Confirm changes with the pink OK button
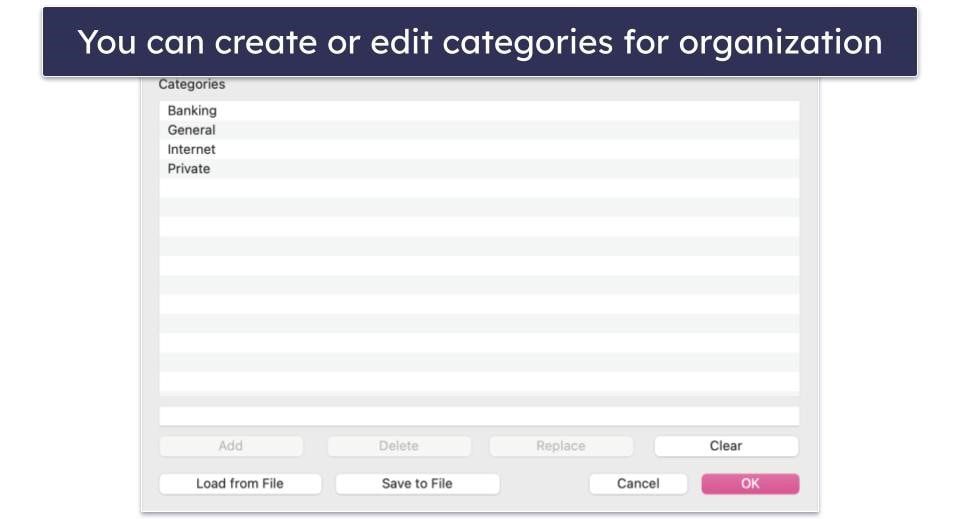This screenshot has width=960, height=519. pos(750,484)
